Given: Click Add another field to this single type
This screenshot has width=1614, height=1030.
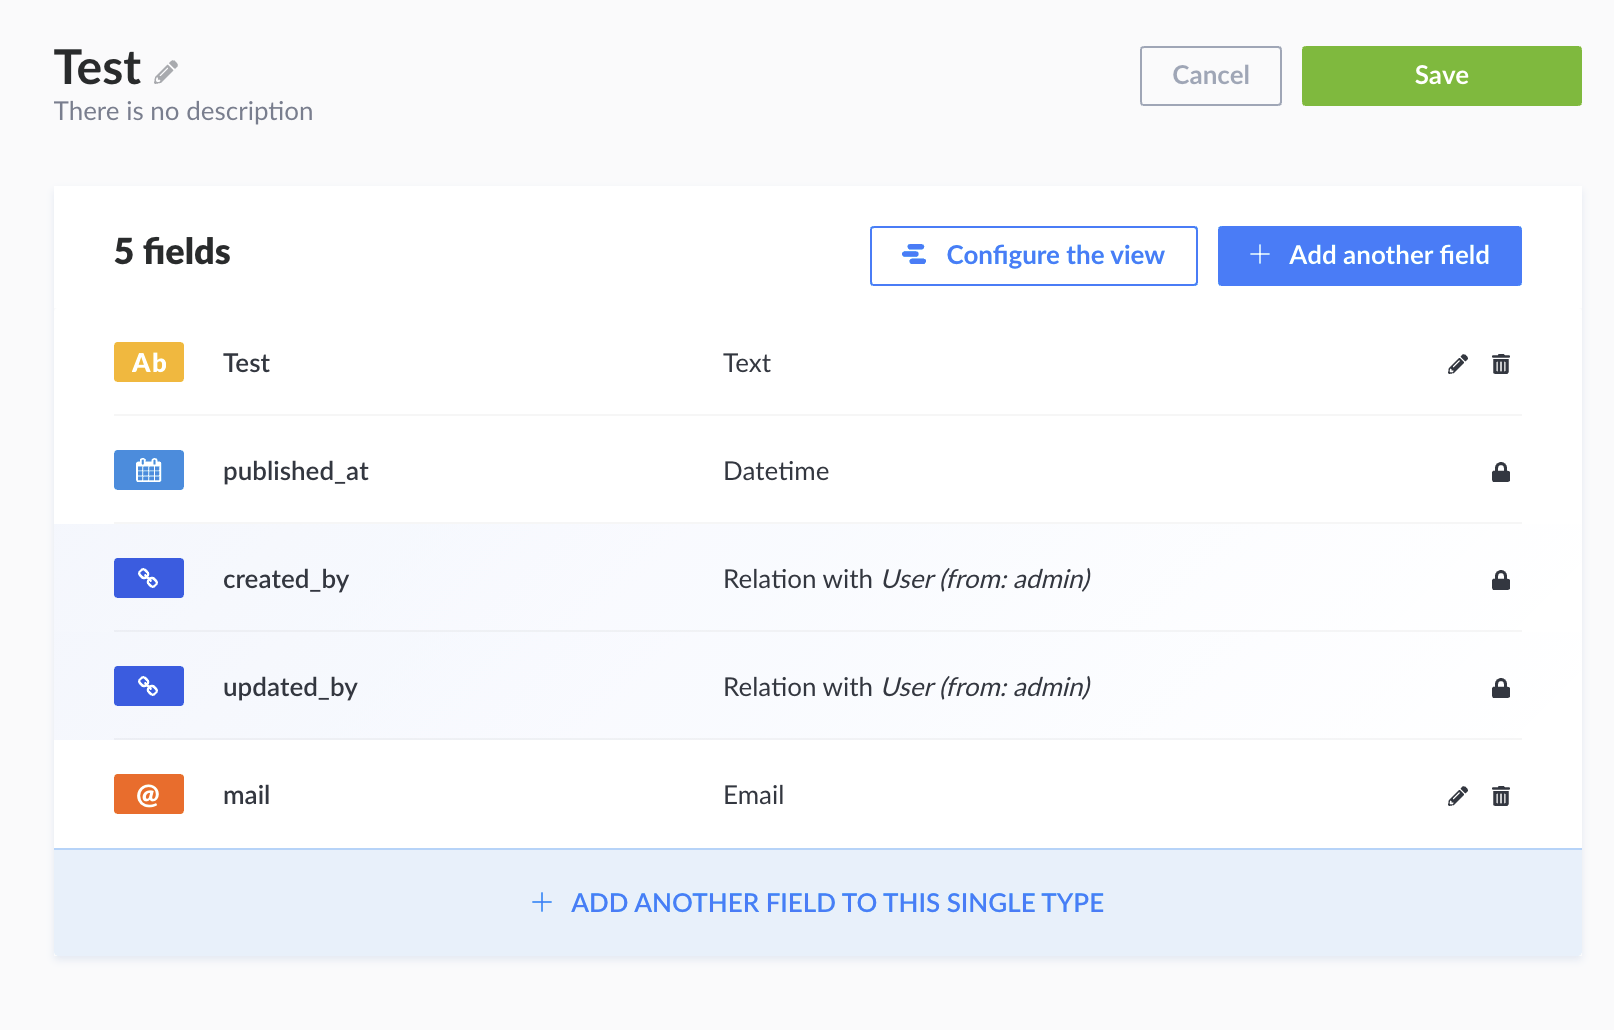Looking at the screenshot, I should [x=818, y=903].
